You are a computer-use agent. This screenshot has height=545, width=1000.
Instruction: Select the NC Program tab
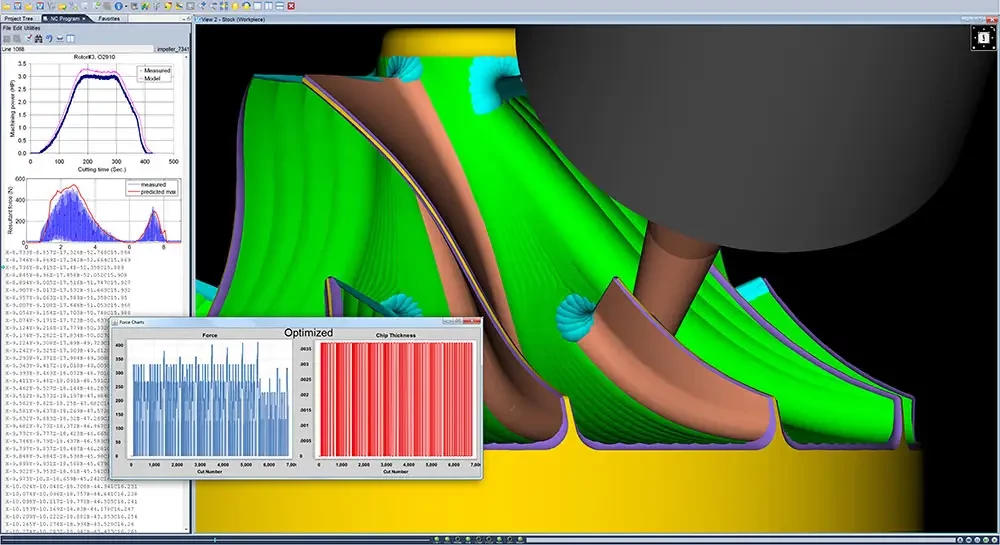click(64, 18)
